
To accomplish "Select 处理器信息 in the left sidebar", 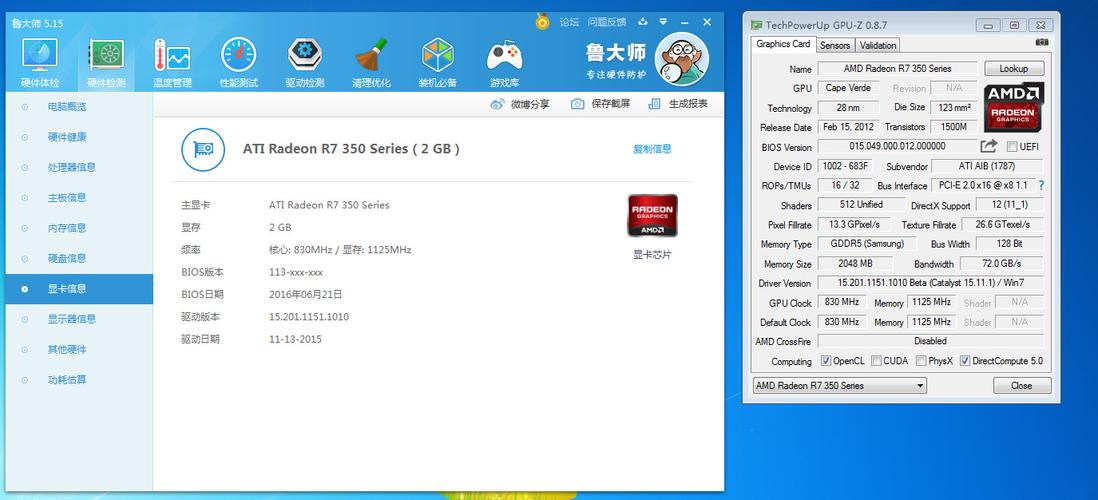I will [x=71, y=167].
